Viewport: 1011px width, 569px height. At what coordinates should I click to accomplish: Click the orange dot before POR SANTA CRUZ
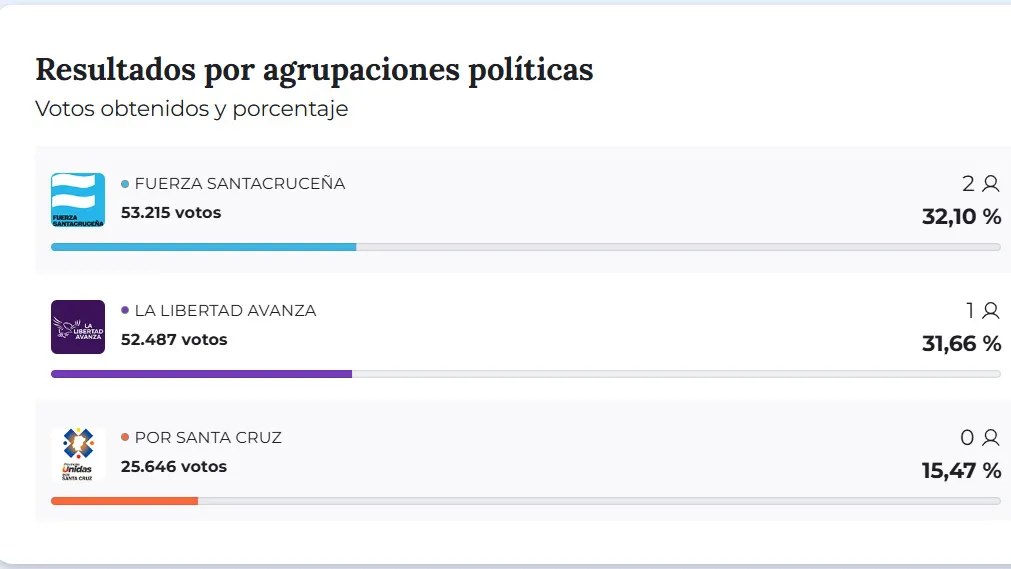pyautogui.click(x=125, y=438)
